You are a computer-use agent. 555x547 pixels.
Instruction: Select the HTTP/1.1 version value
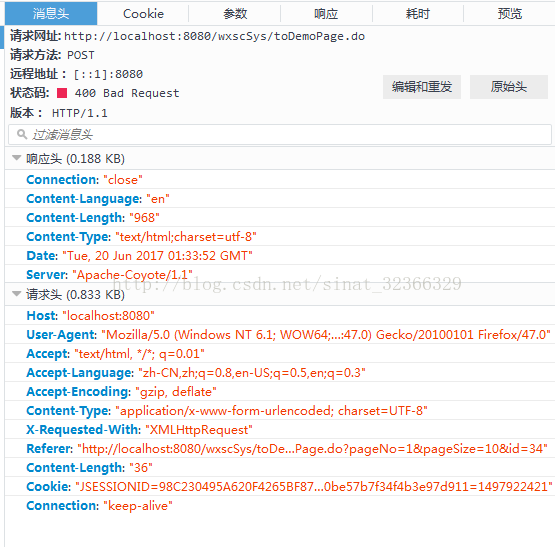[80, 113]
